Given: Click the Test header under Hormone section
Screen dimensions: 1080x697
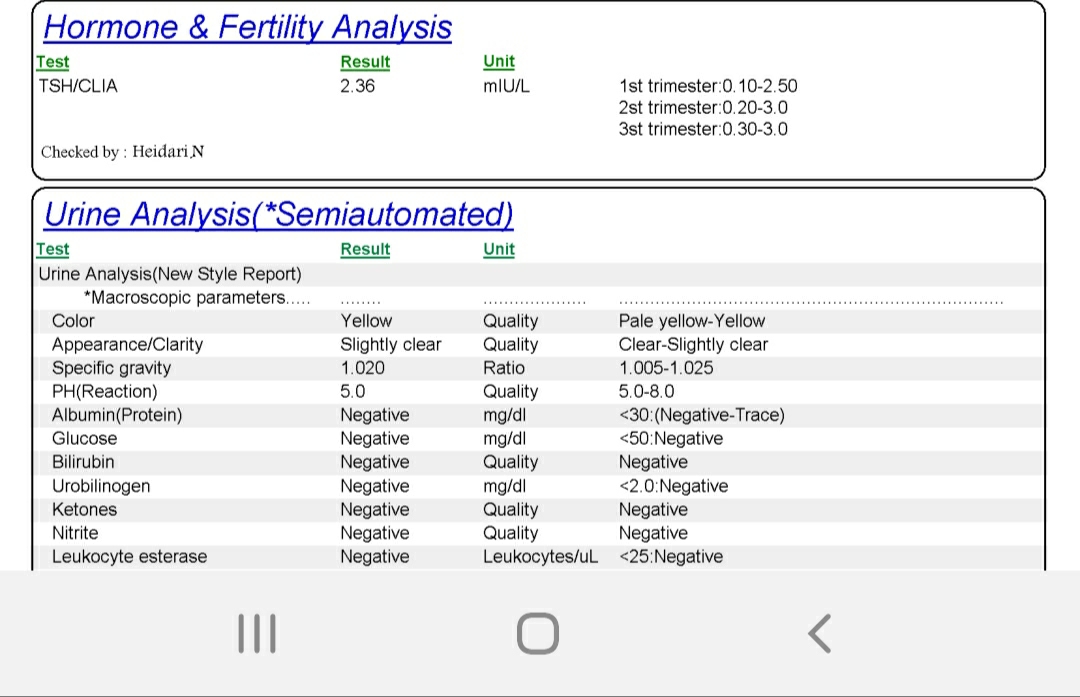Looking at the screenshot, I should pyautogui.click(x=53, y=62).
